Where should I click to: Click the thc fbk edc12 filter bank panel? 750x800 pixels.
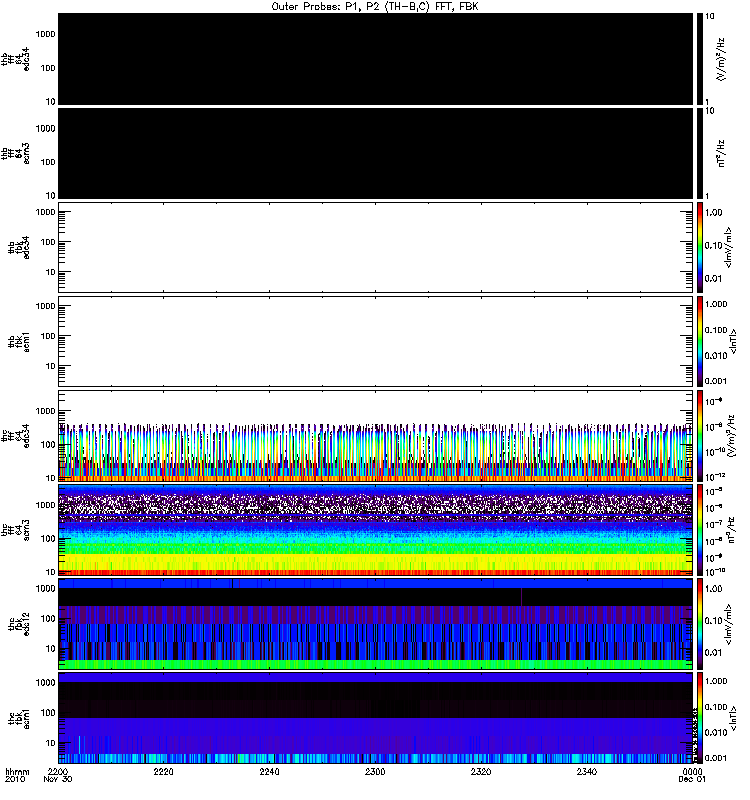click(x=376, y=624)
